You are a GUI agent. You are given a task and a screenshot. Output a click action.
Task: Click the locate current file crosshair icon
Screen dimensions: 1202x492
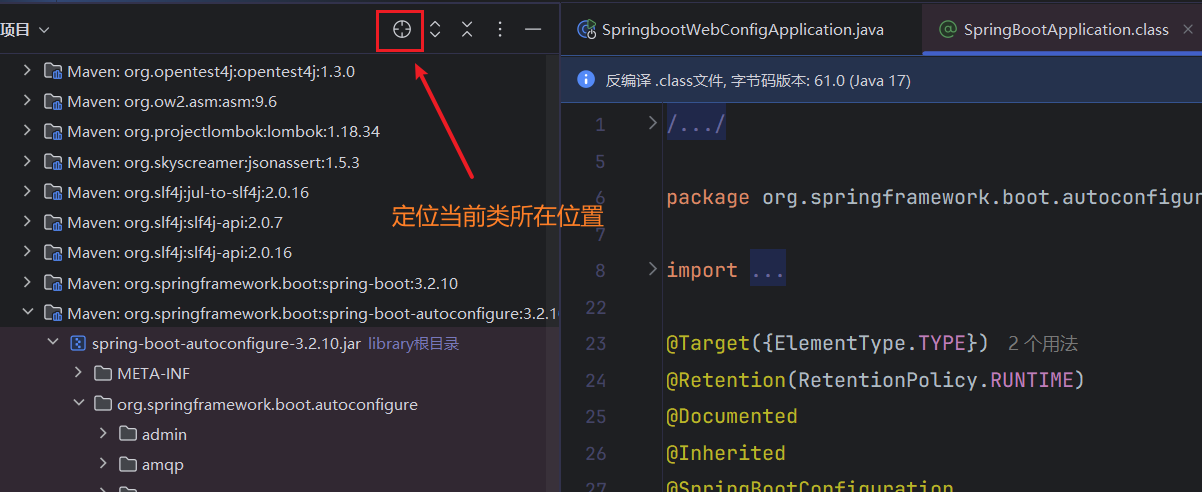tap(401, 30)
